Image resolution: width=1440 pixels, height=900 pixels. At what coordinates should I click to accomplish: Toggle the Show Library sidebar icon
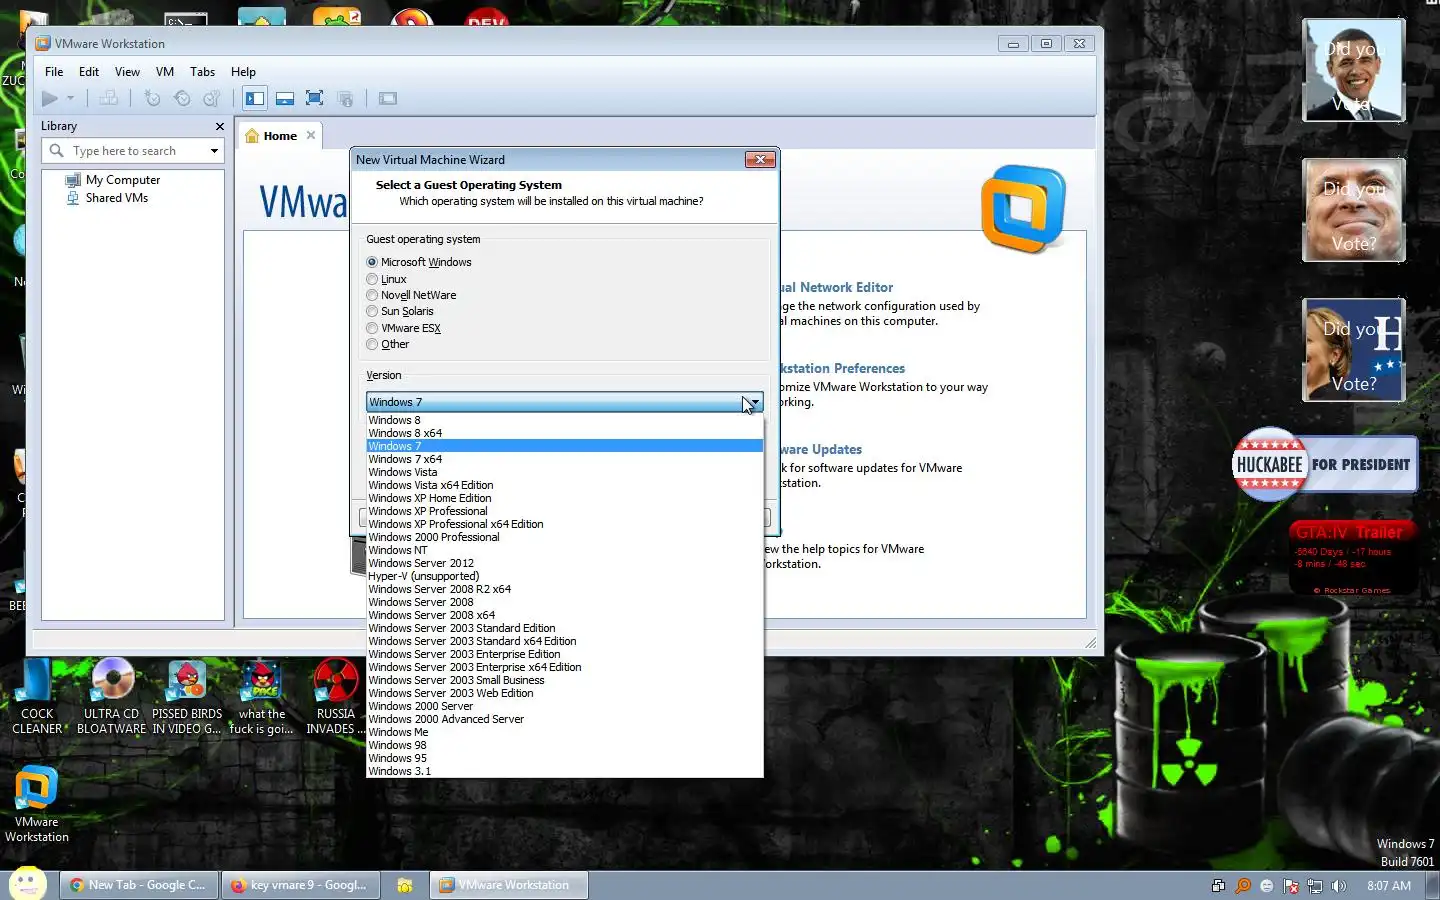tap(255, 98)
